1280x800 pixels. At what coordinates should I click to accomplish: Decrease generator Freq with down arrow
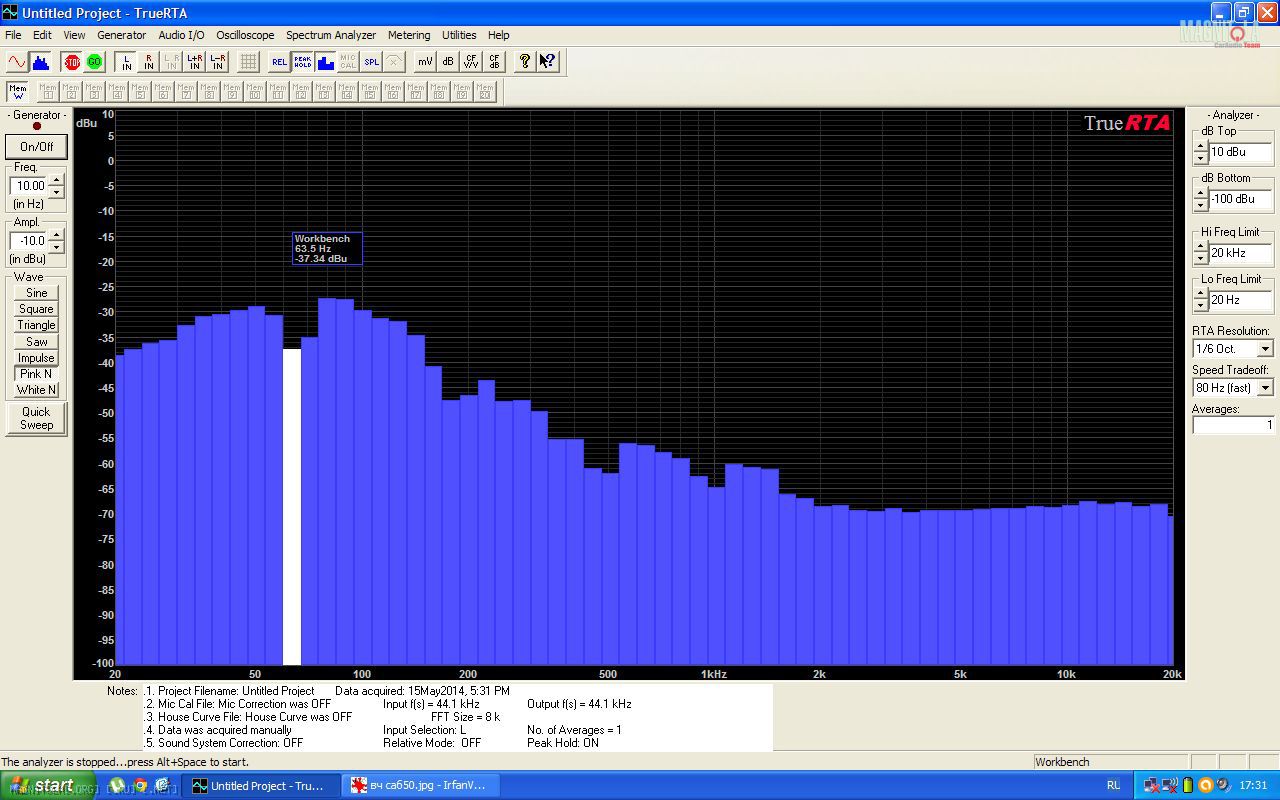click(56, 191)
